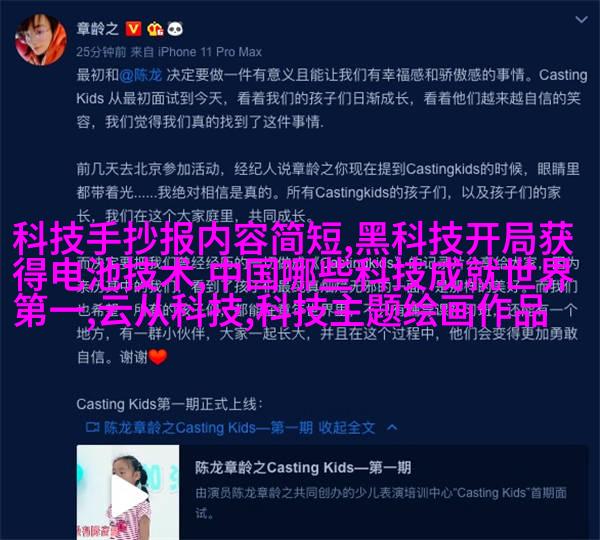Open the 章龄之 username link

pyautogui.click(x=98, y=29)
